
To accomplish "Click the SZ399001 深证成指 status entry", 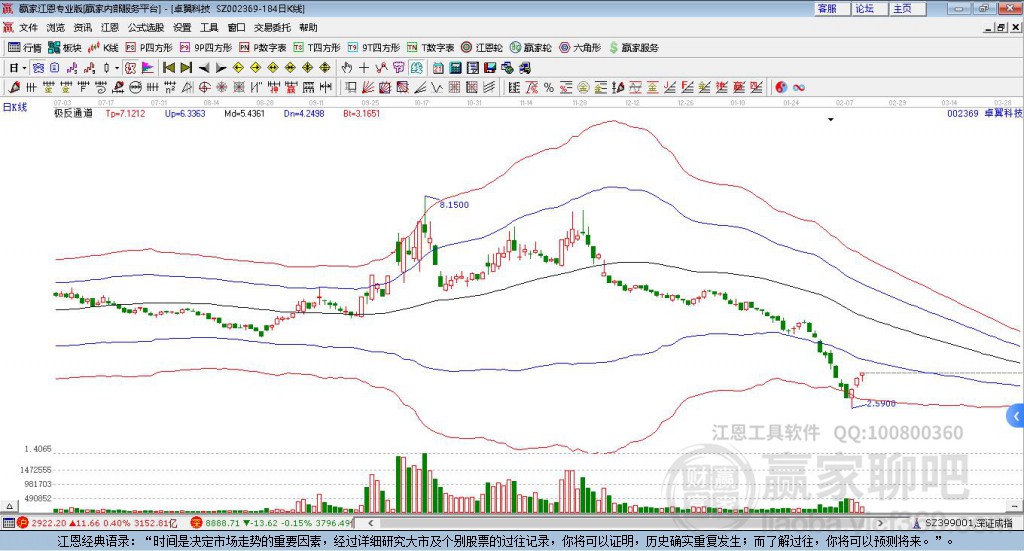I will coord(968,523).
